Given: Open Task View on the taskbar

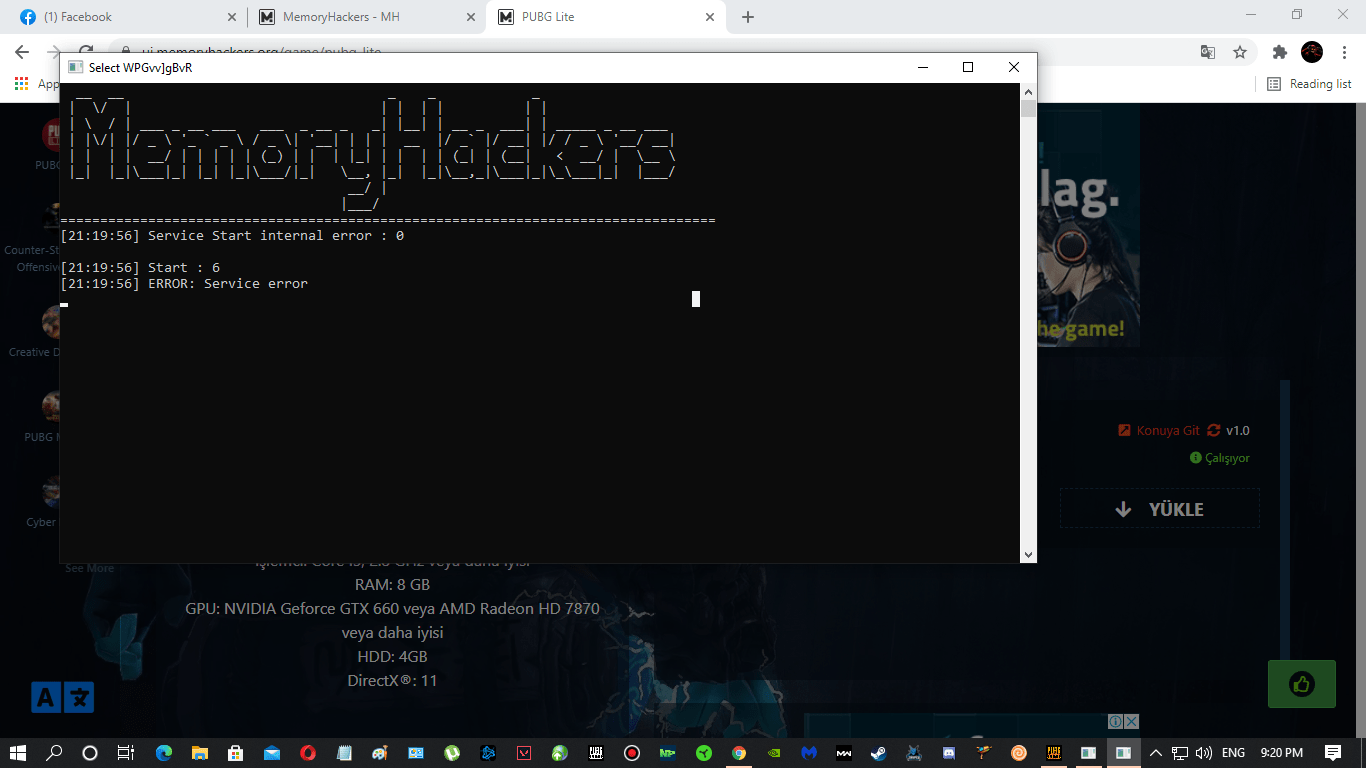Looking at the screenshot, I should pos(126,753).
